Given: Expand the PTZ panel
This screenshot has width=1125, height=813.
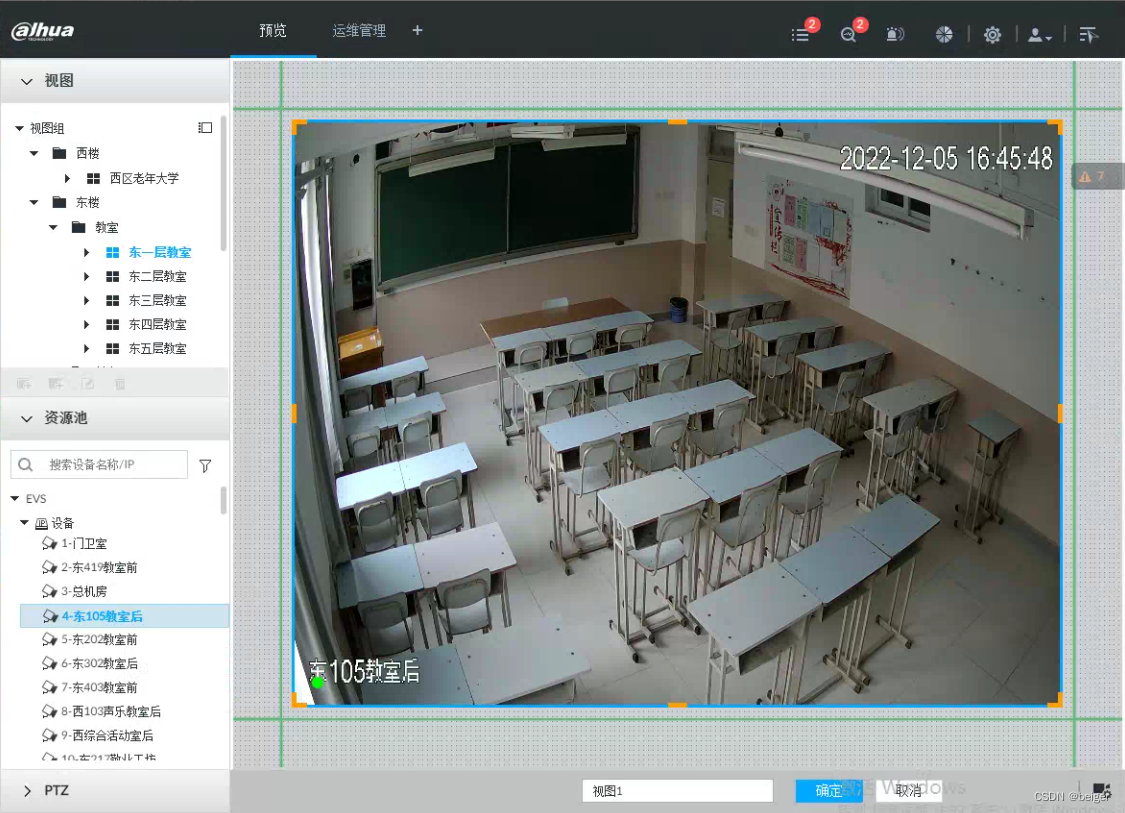Looking at the screenshot, I should tap(27, 791).
